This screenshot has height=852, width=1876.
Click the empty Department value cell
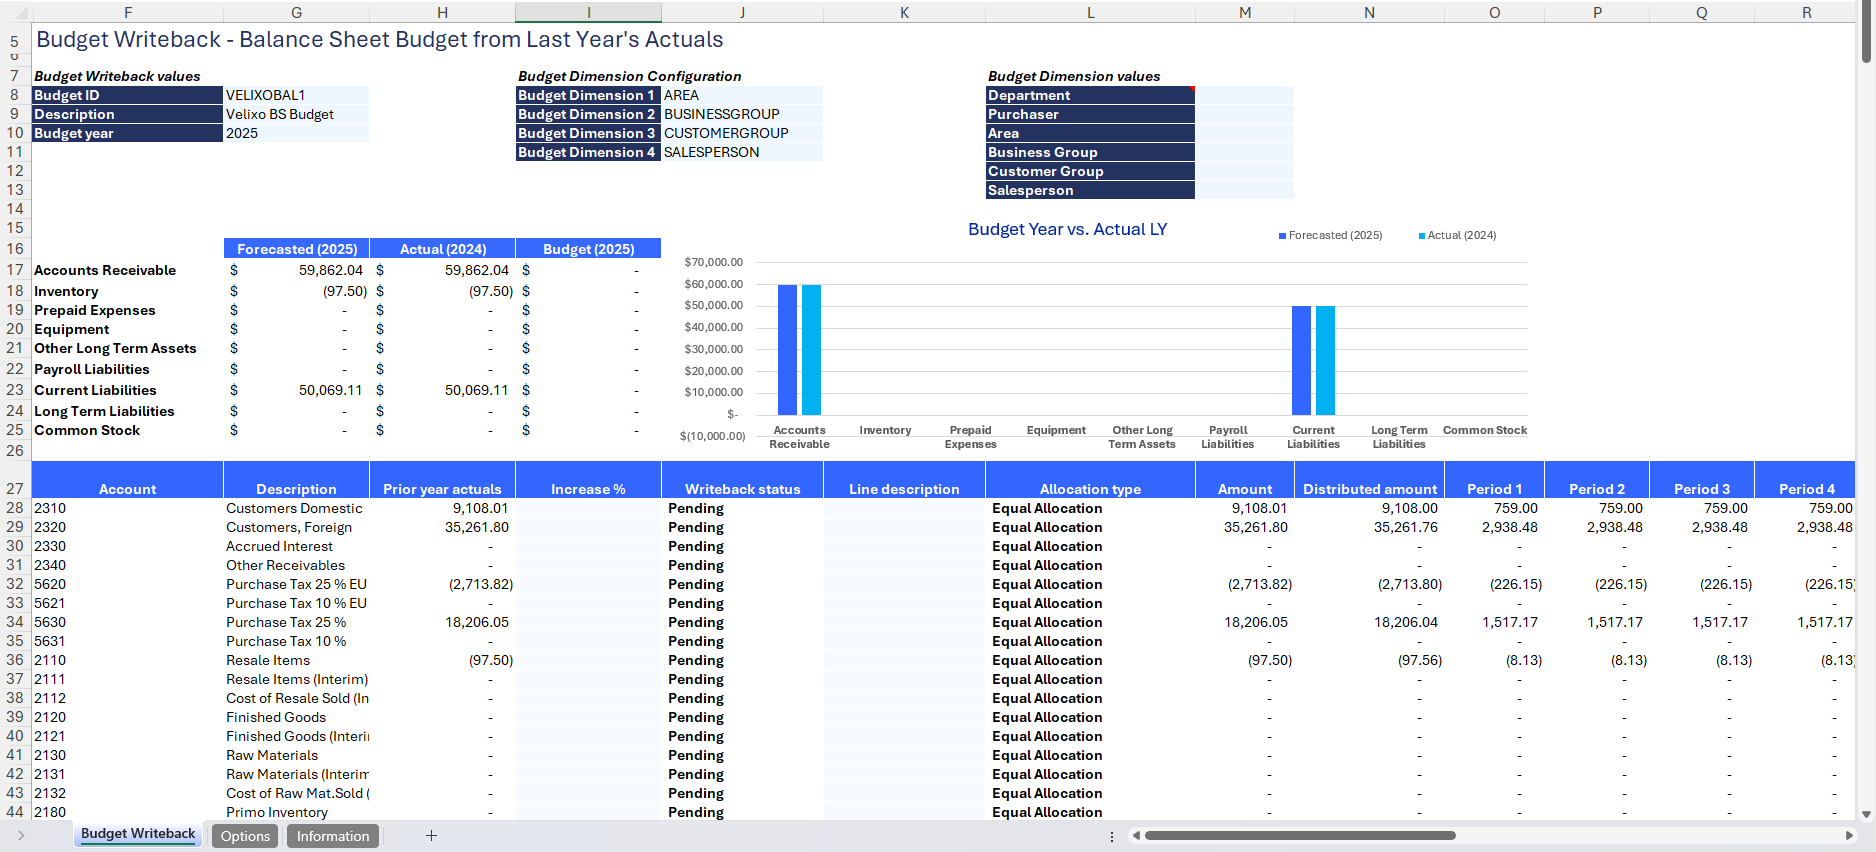click(1245, 95)
